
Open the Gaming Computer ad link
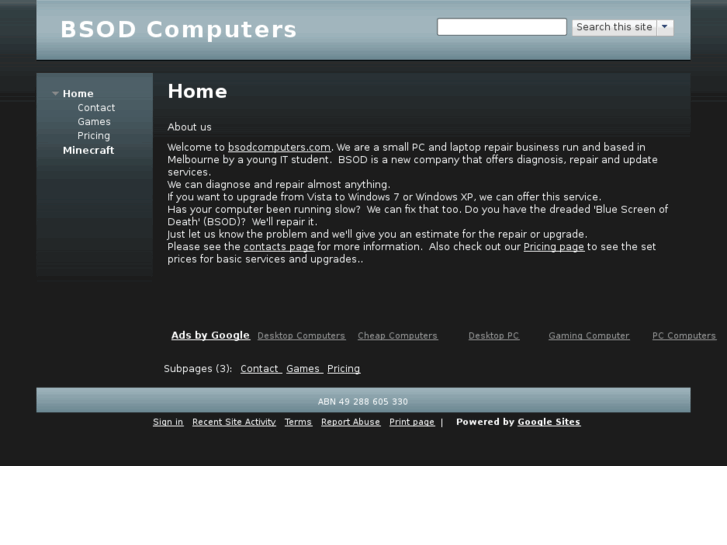coord(589,336)
